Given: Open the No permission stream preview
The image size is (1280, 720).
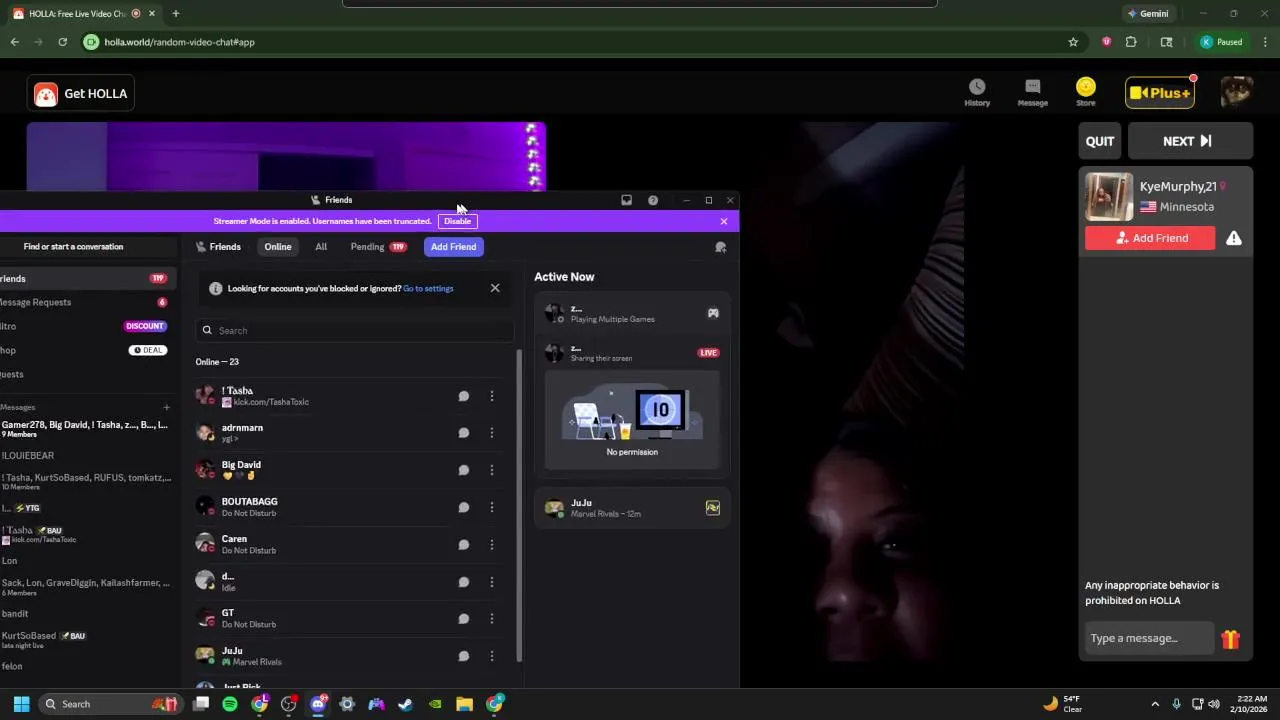Looking at the screenshot, I should tap(632, 419).
